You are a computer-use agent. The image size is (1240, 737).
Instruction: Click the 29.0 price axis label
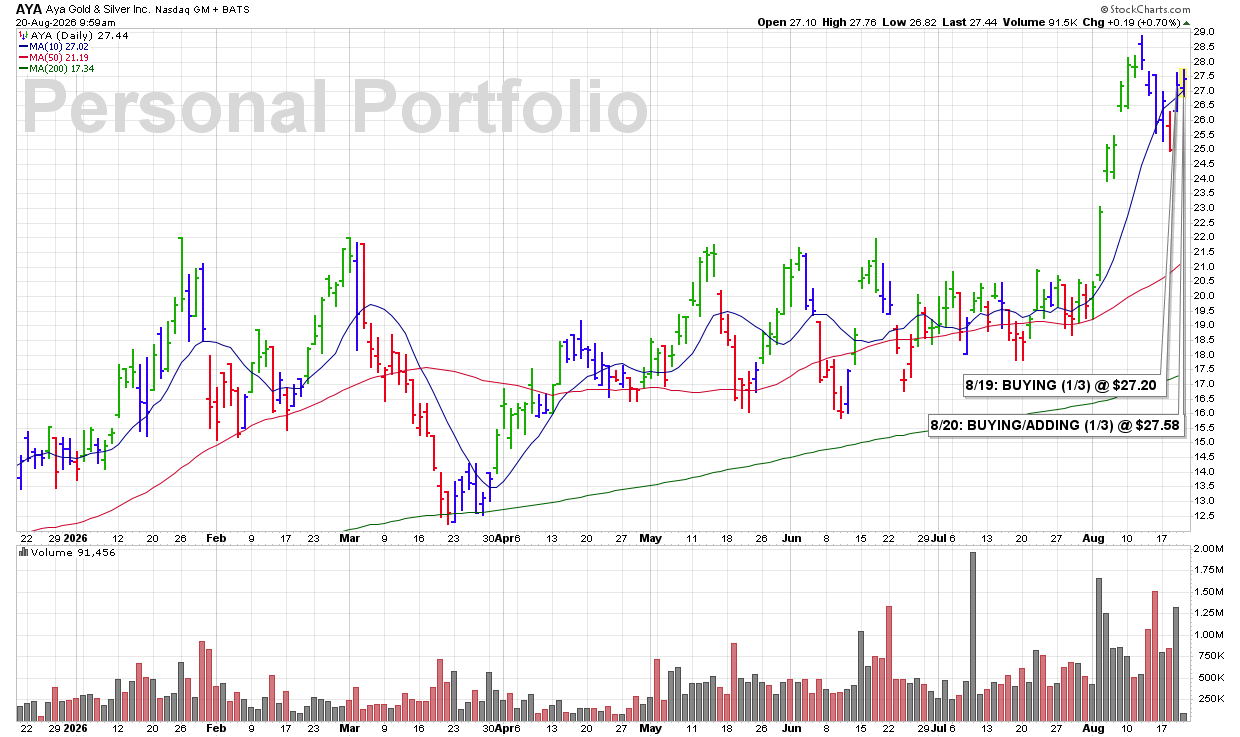(x=1204, y=32)
